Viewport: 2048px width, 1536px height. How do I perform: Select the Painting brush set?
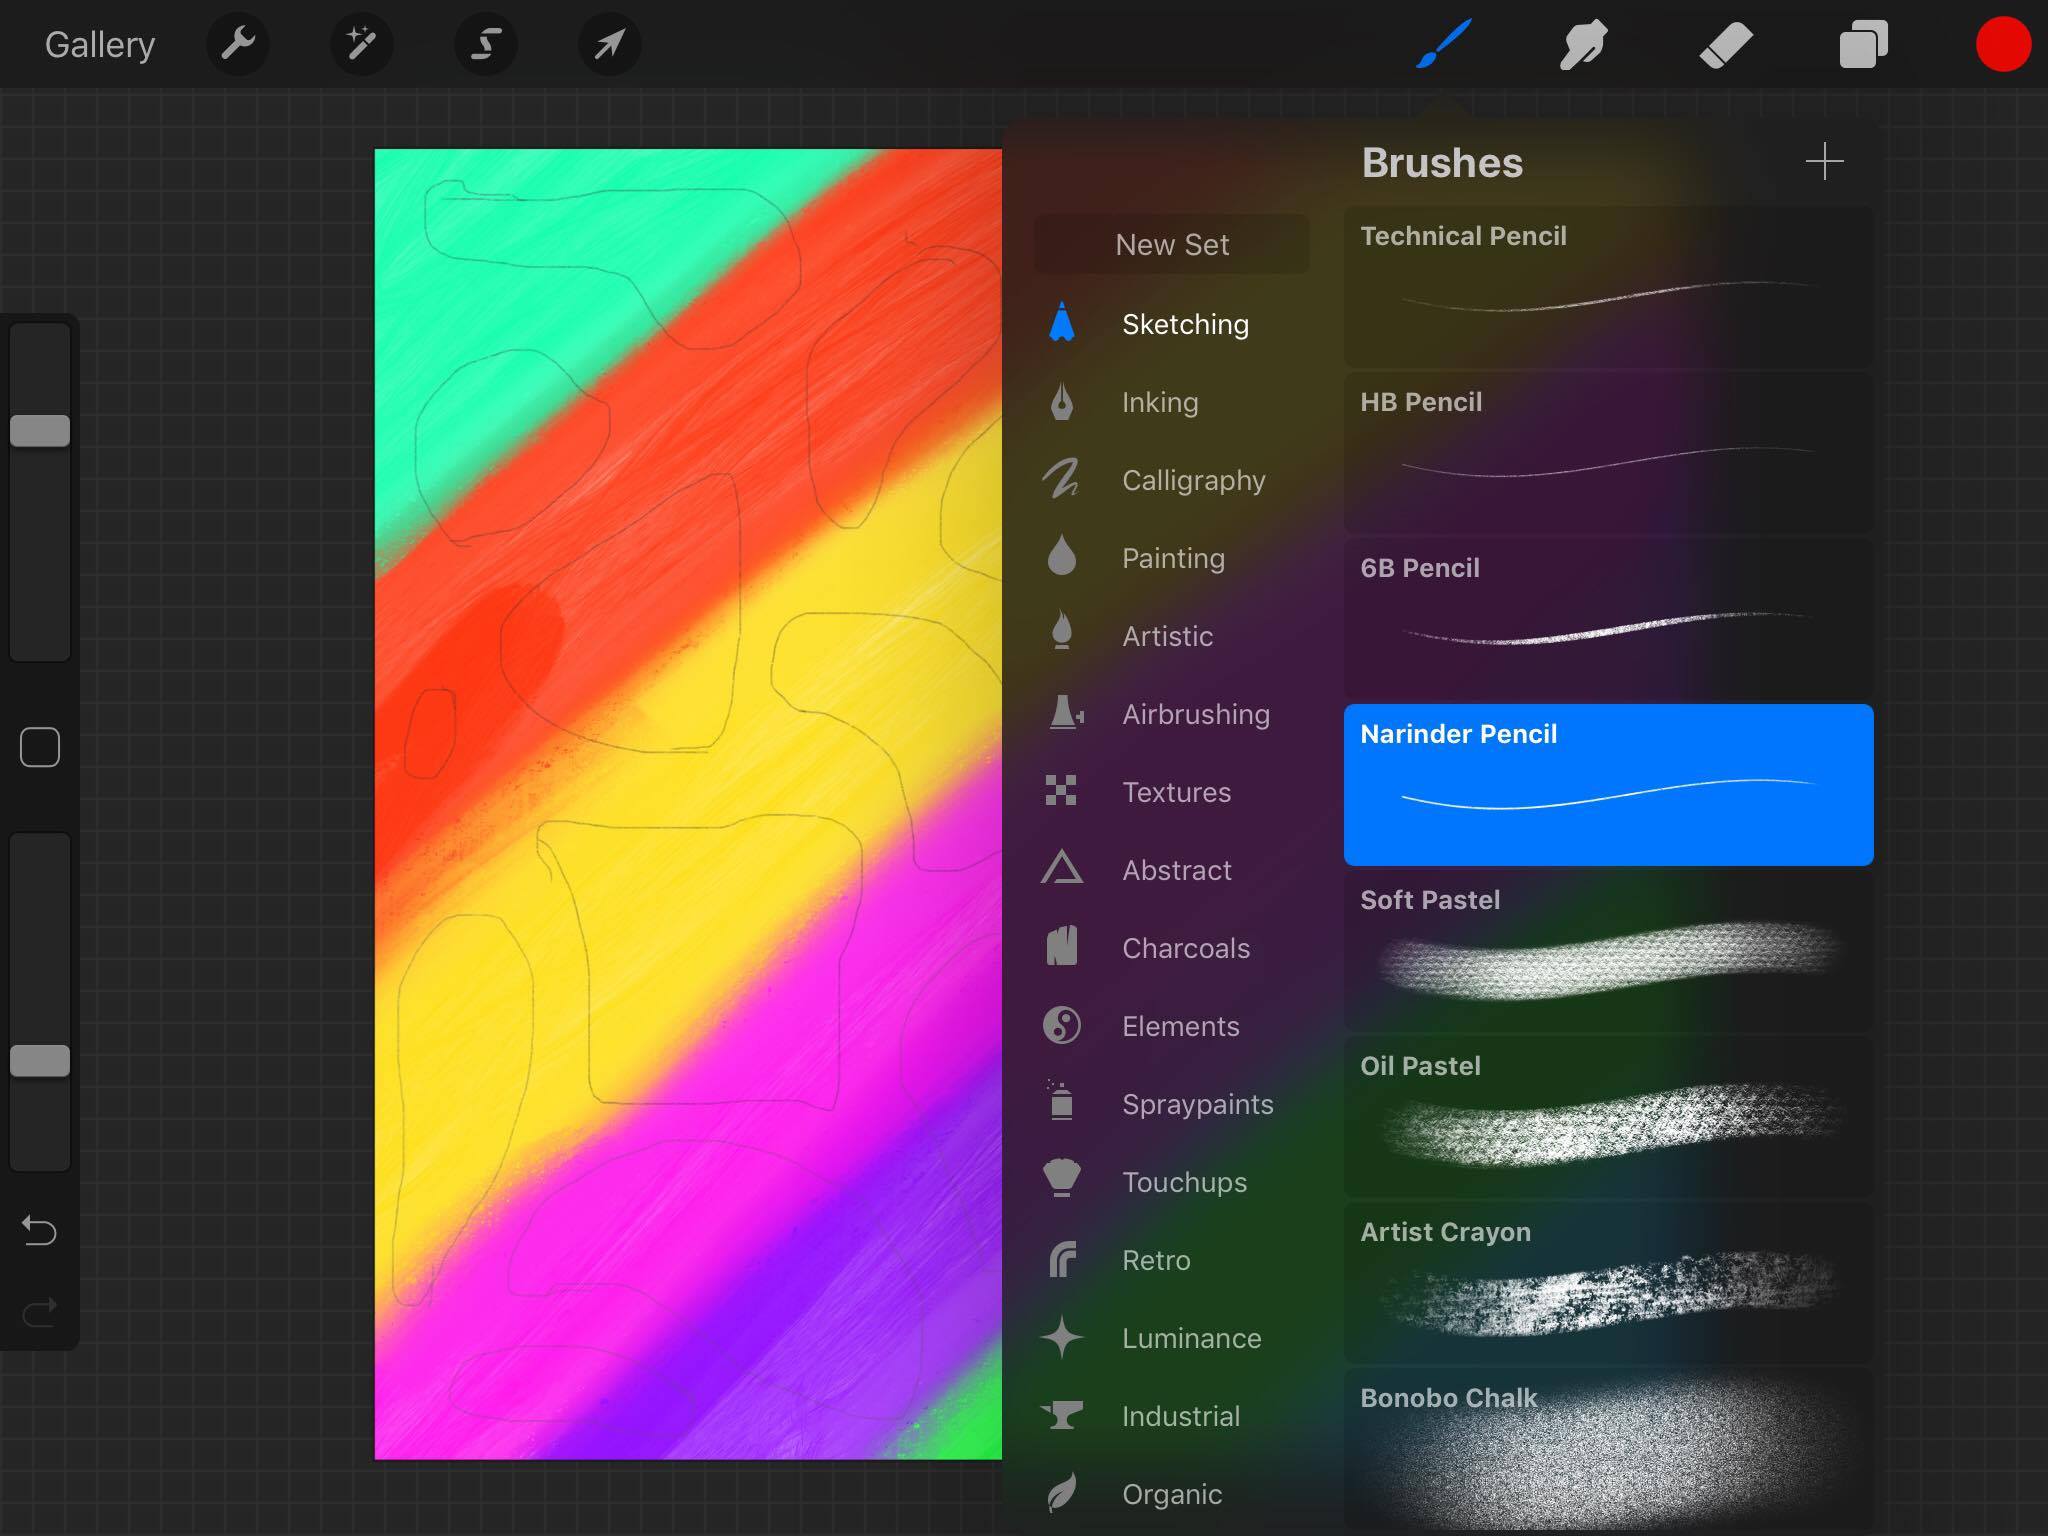[x=1172, y=558]
